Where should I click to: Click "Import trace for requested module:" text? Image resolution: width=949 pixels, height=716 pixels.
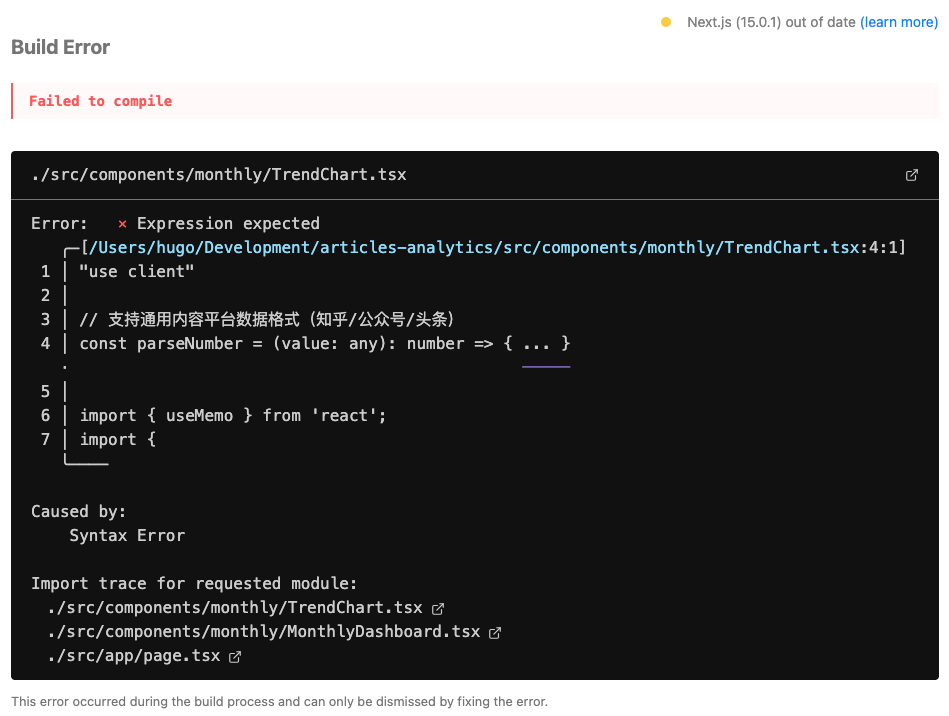[x=194, y=583]
